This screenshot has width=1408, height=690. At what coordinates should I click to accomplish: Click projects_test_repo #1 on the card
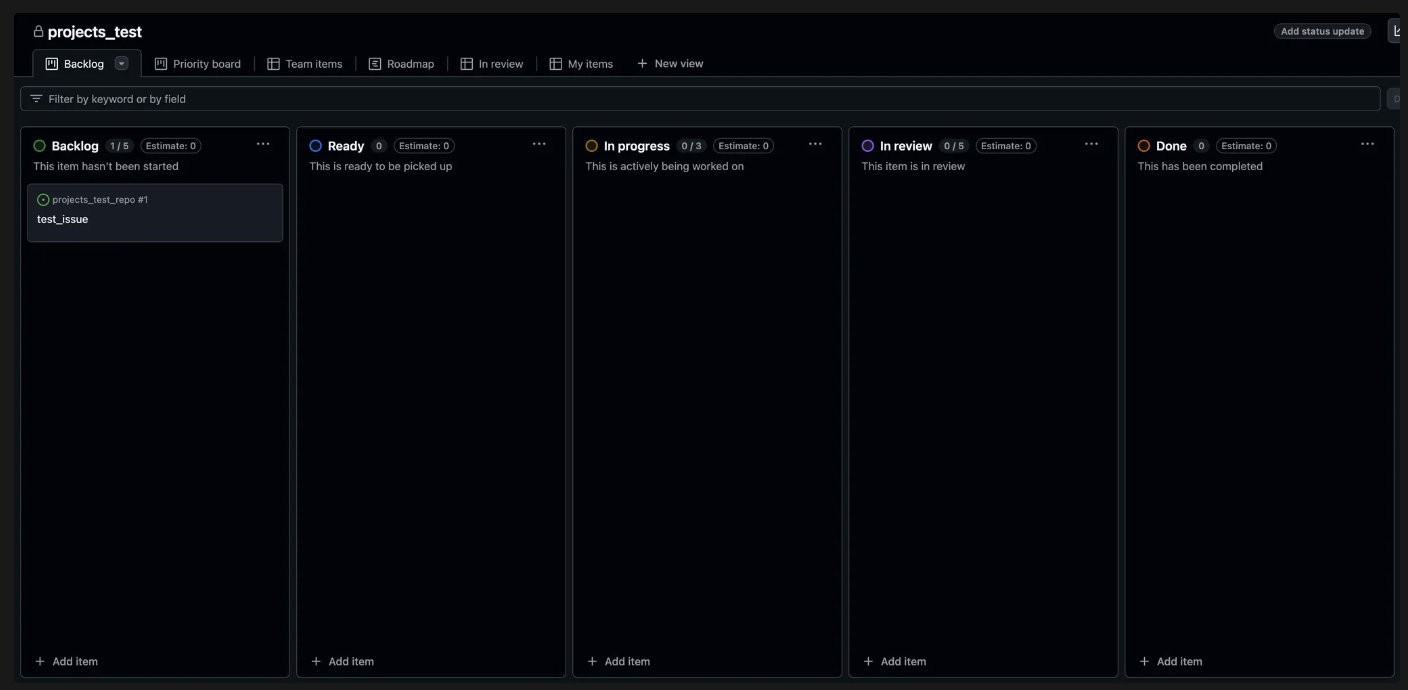tap(100, 200)
